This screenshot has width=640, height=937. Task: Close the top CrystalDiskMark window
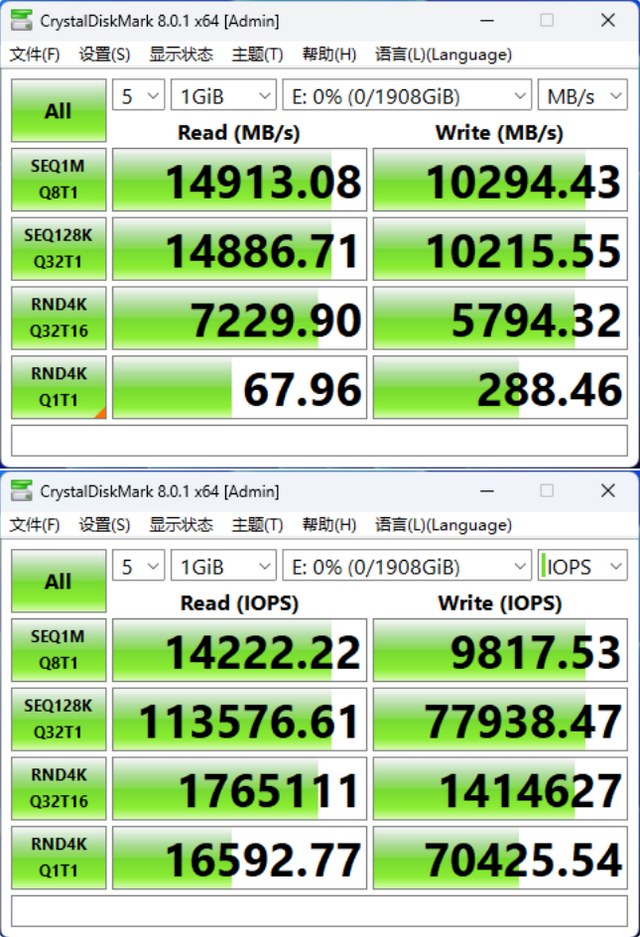point(608,20)
